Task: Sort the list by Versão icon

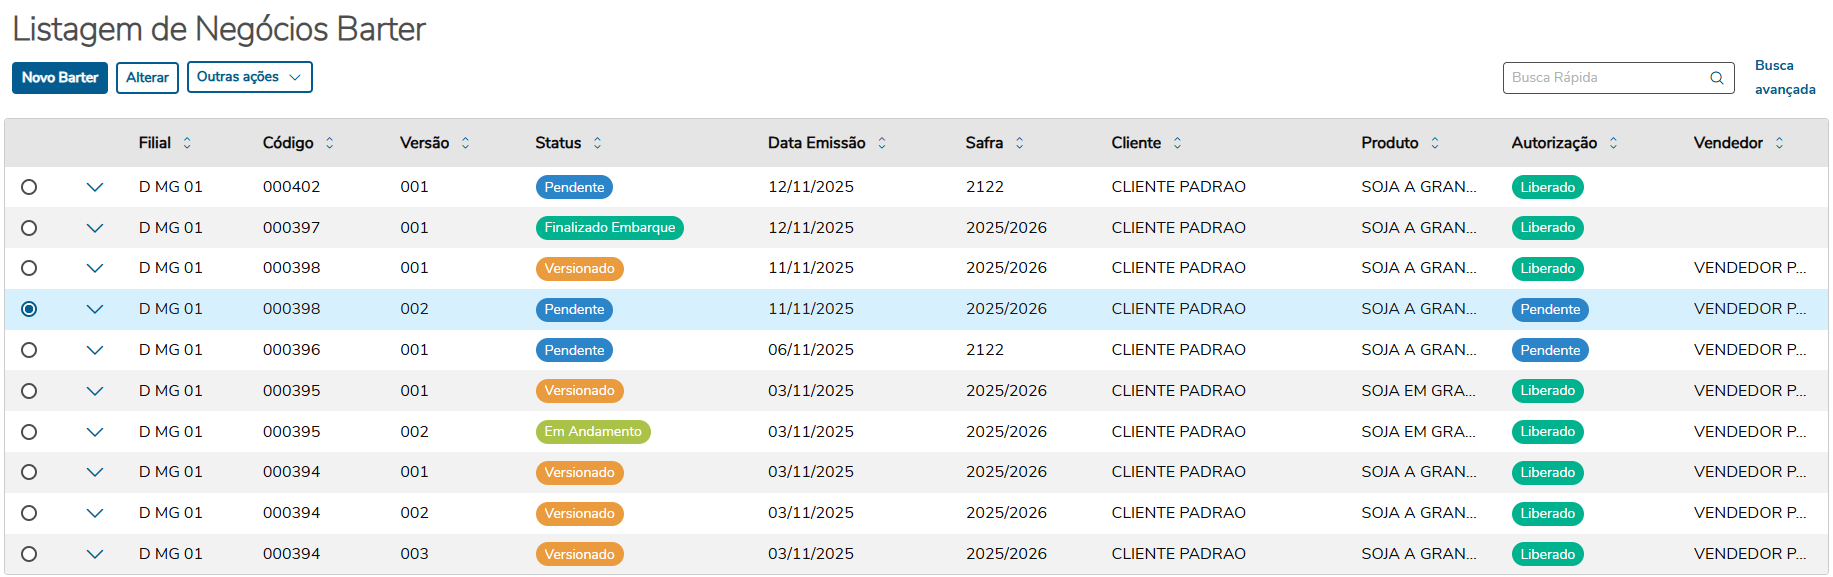Action: (465, 143)
